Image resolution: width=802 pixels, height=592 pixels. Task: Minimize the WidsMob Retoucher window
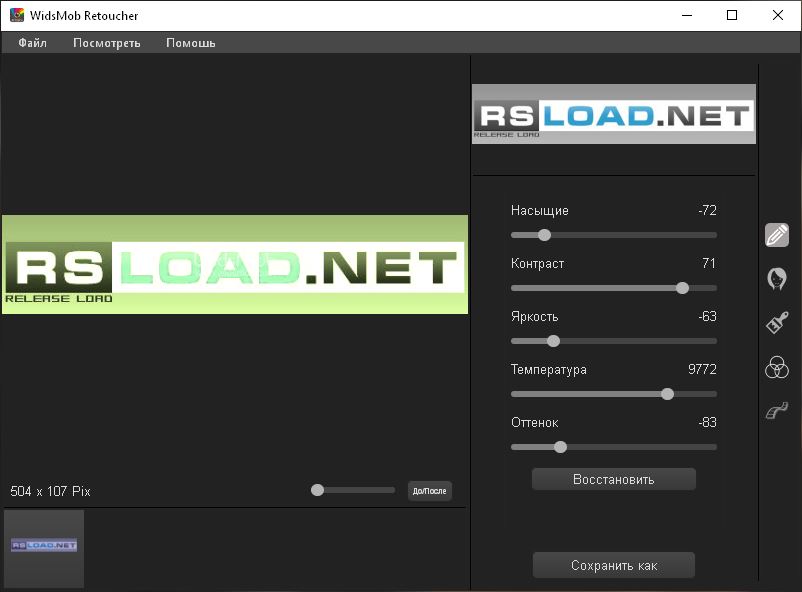pyautogui.click(x=687, y=15)
